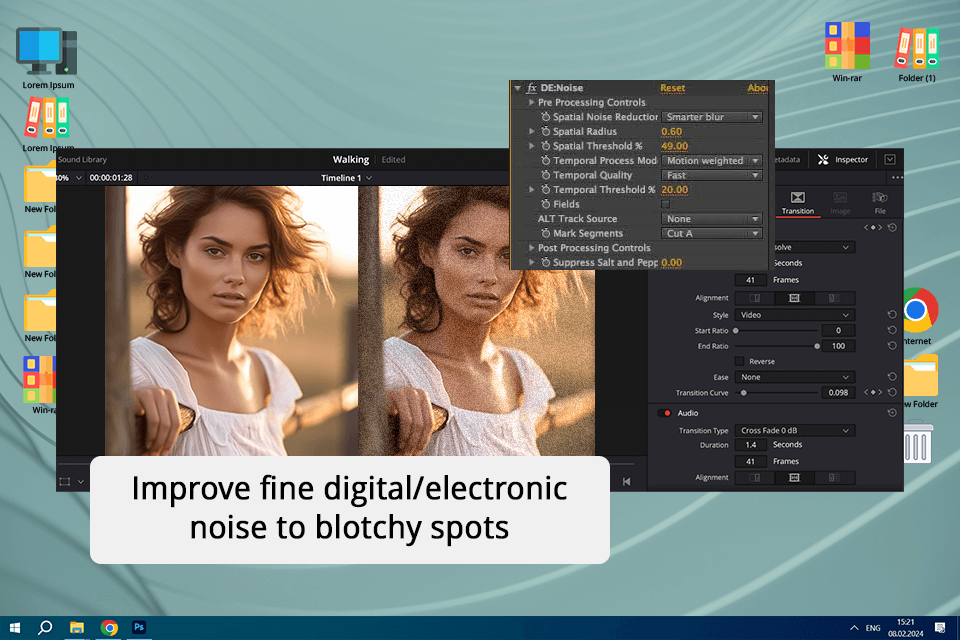The height and width of the screenshot is (640, 960).
Task: Reset the Start Ratio parameter
Action: coord(892,330)
